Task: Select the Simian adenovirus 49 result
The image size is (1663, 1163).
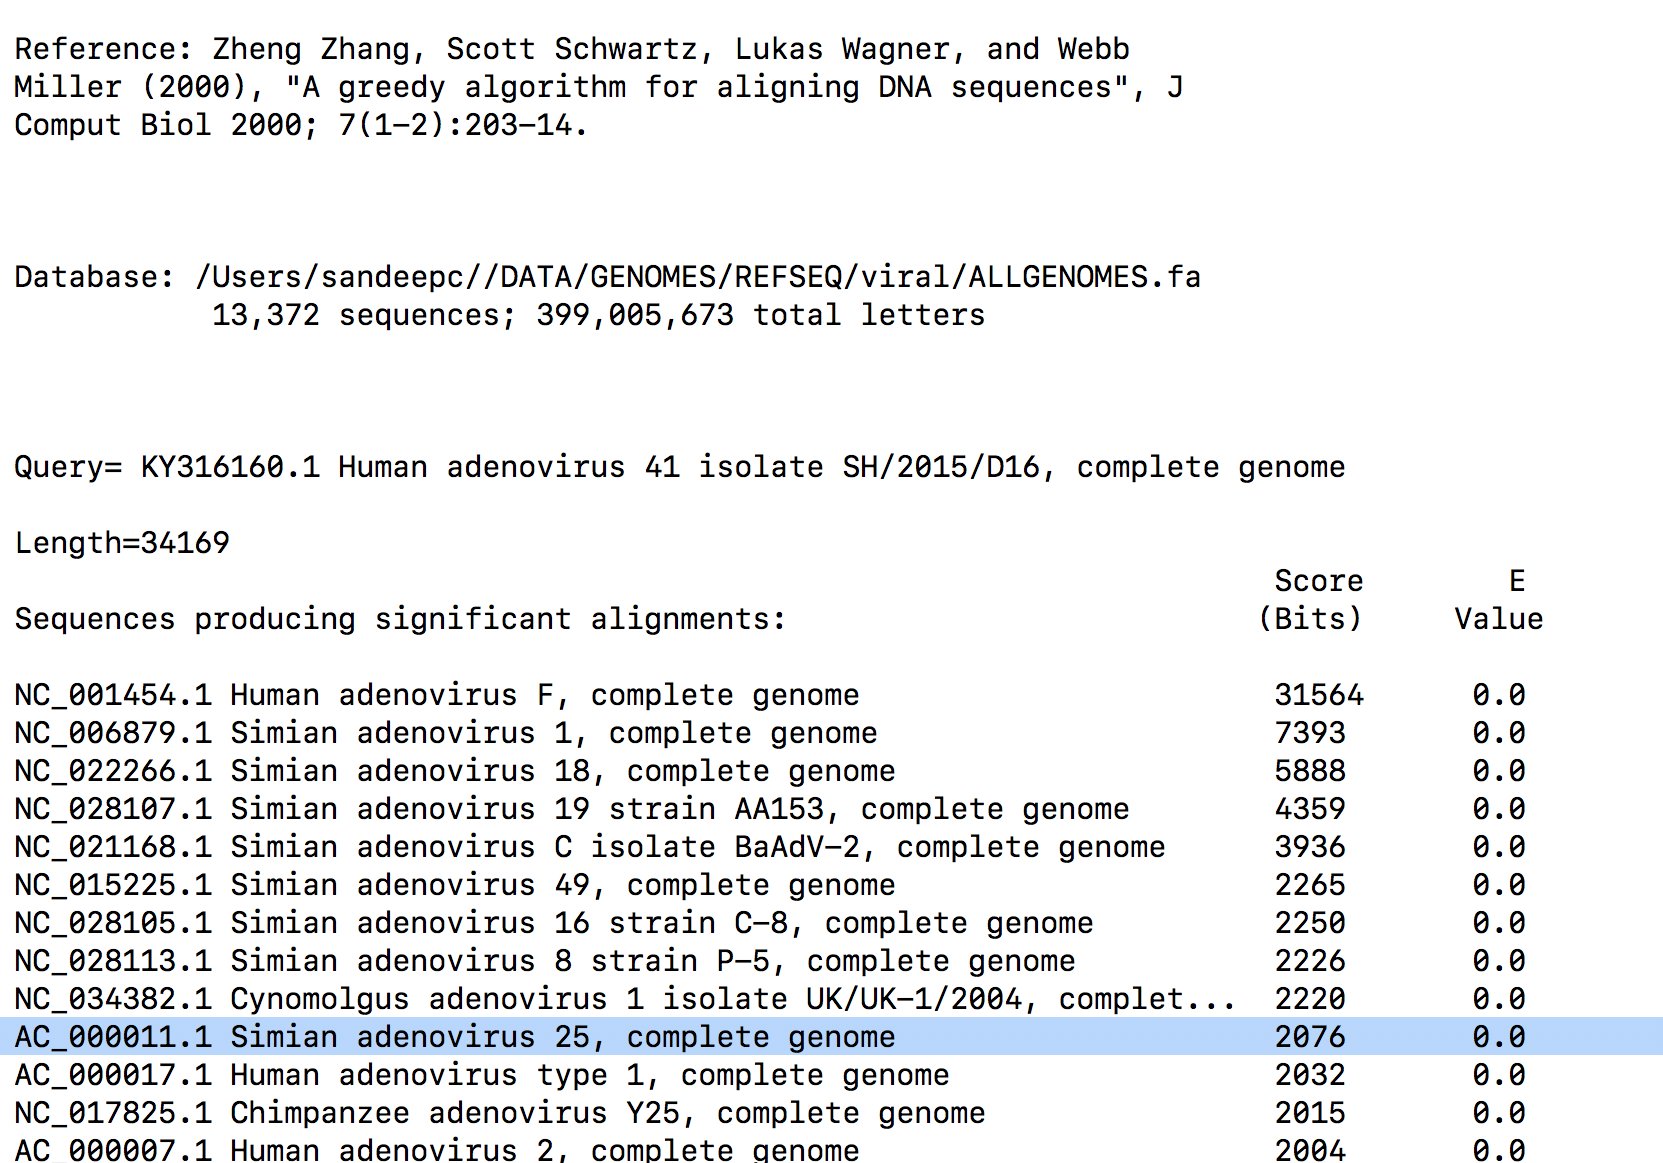Action: pos(454,885)
